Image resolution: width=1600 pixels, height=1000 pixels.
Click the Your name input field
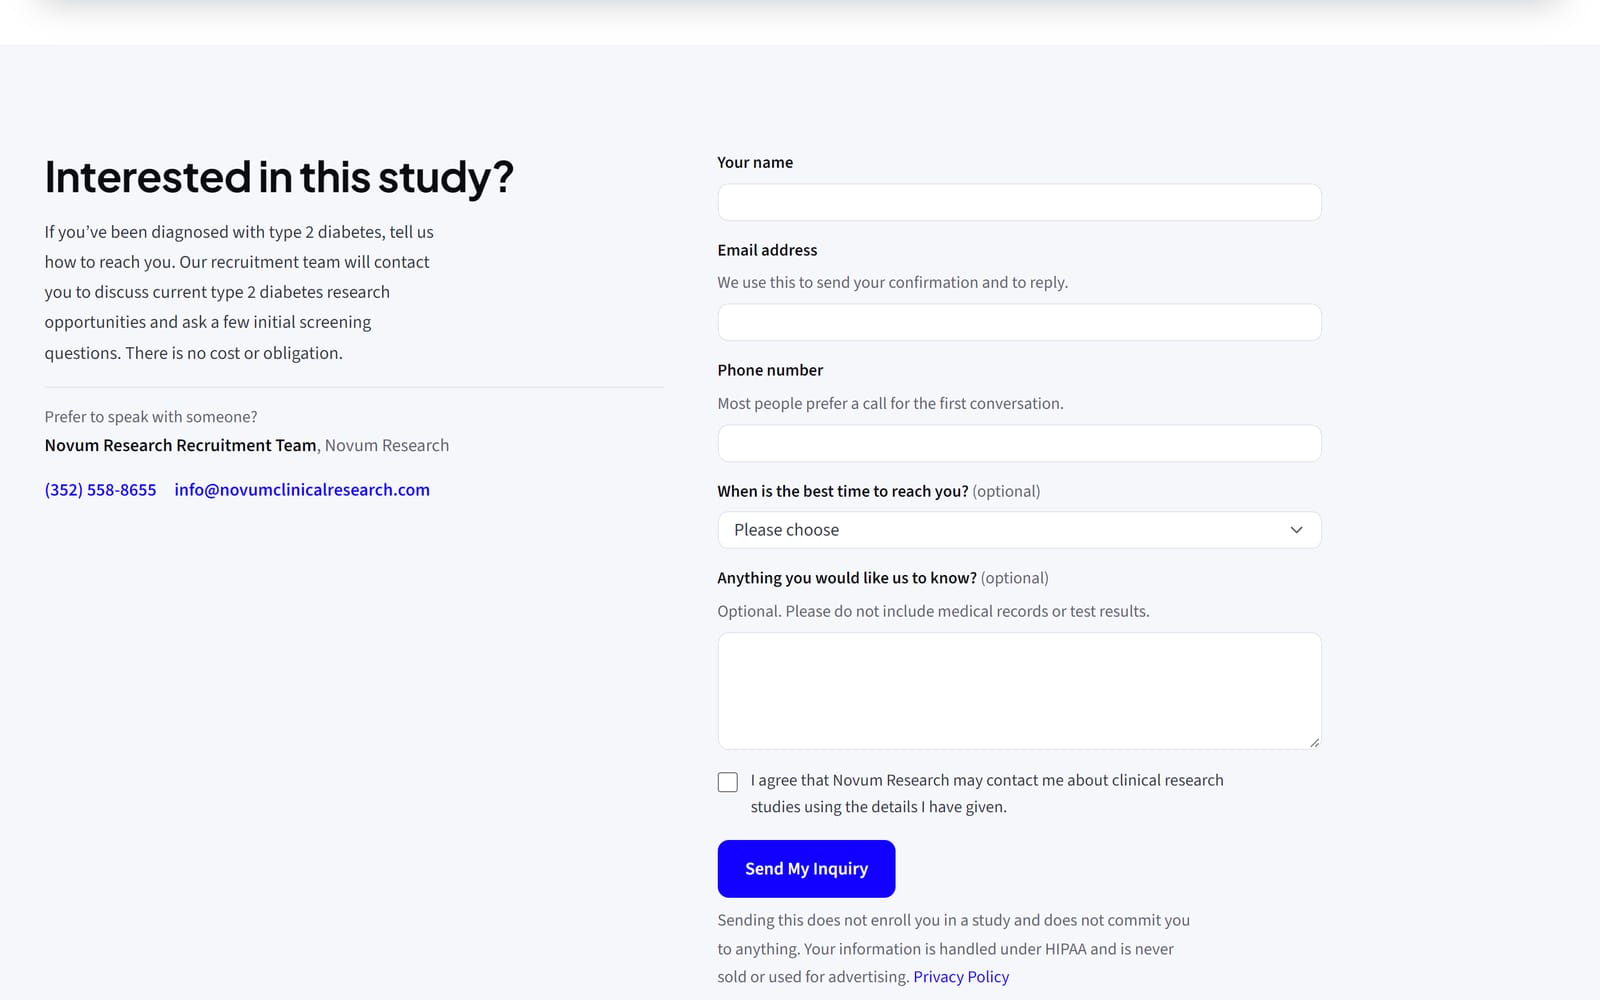coord(1019,202)
